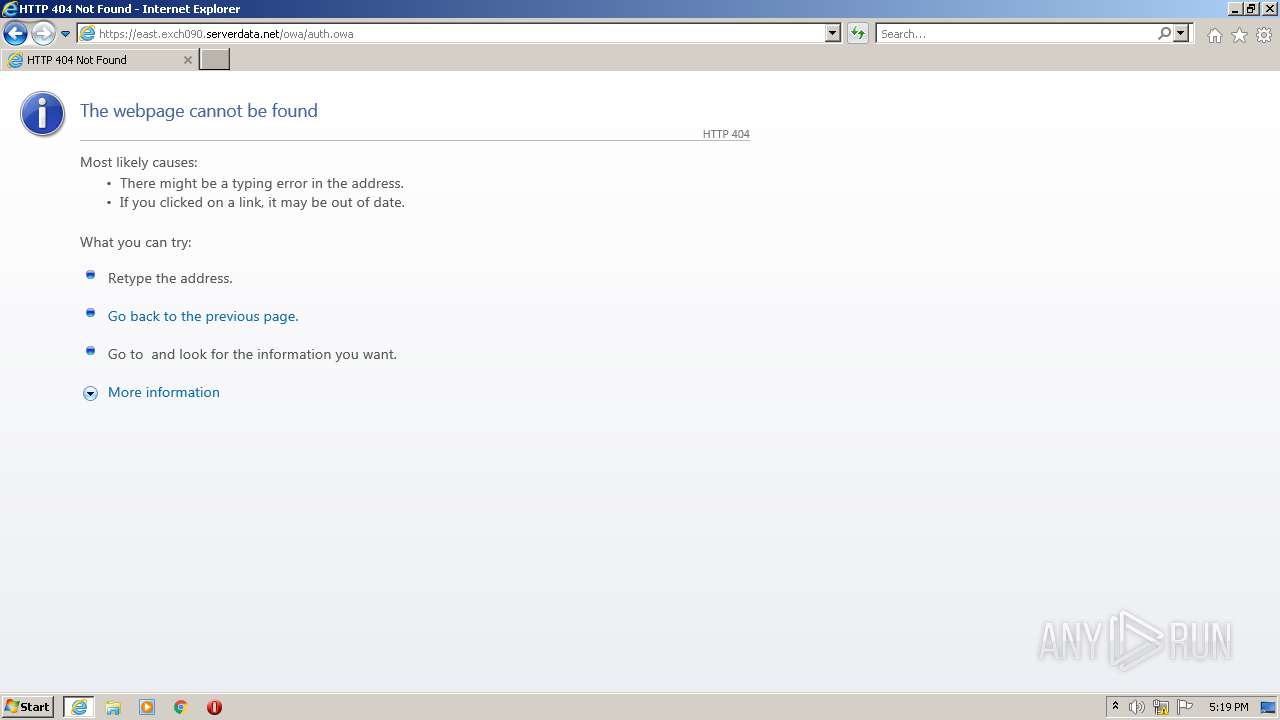
Task: Show hidden system tray icons
Action: coord(1115,707)
